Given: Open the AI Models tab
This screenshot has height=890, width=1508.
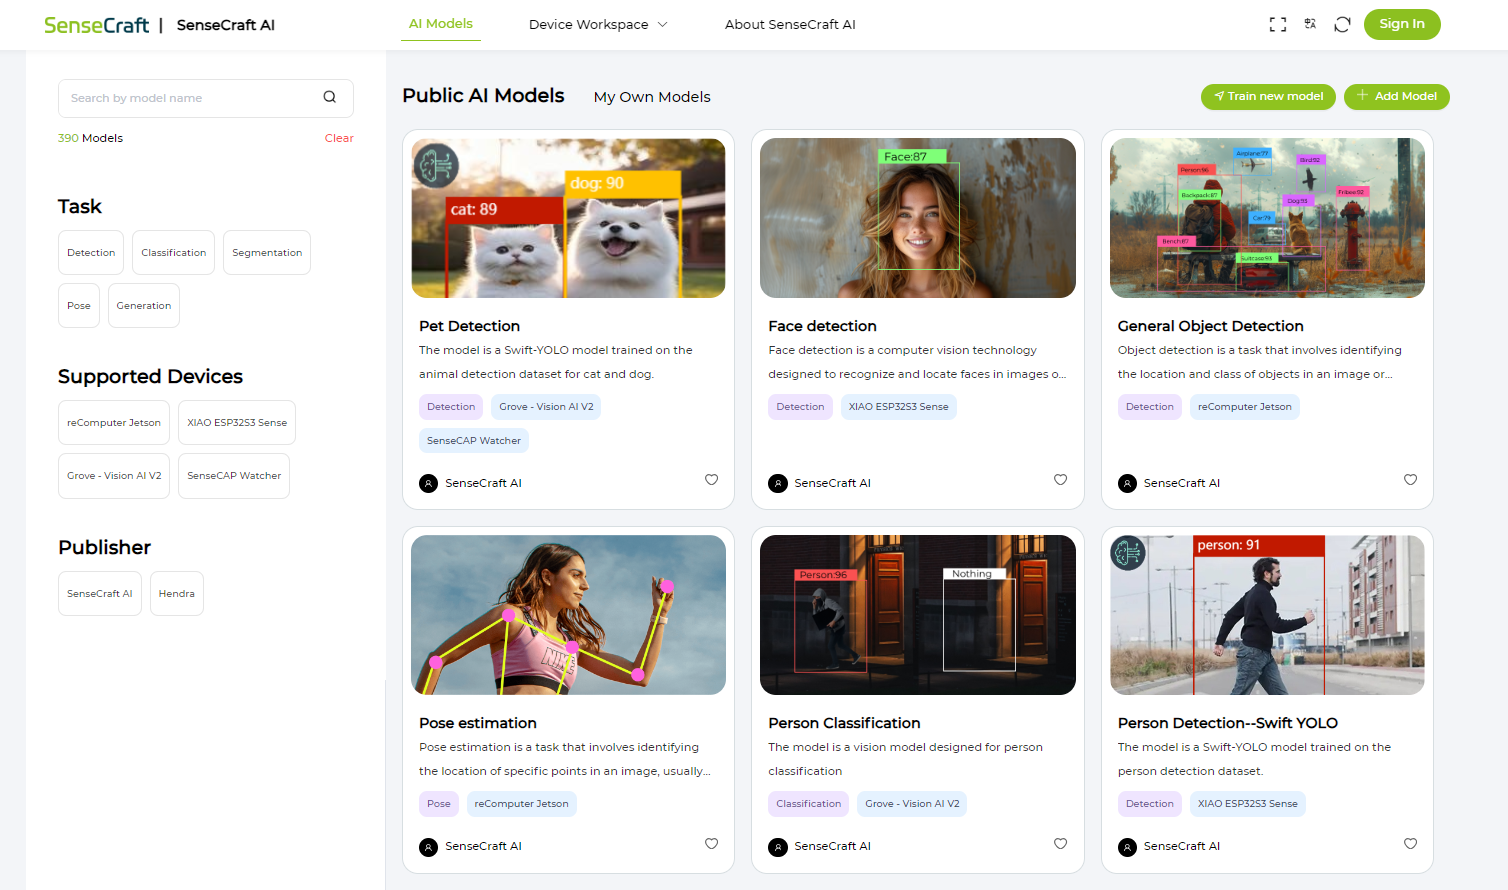Looking at the screenshot, I should click(x=441, y=24).
